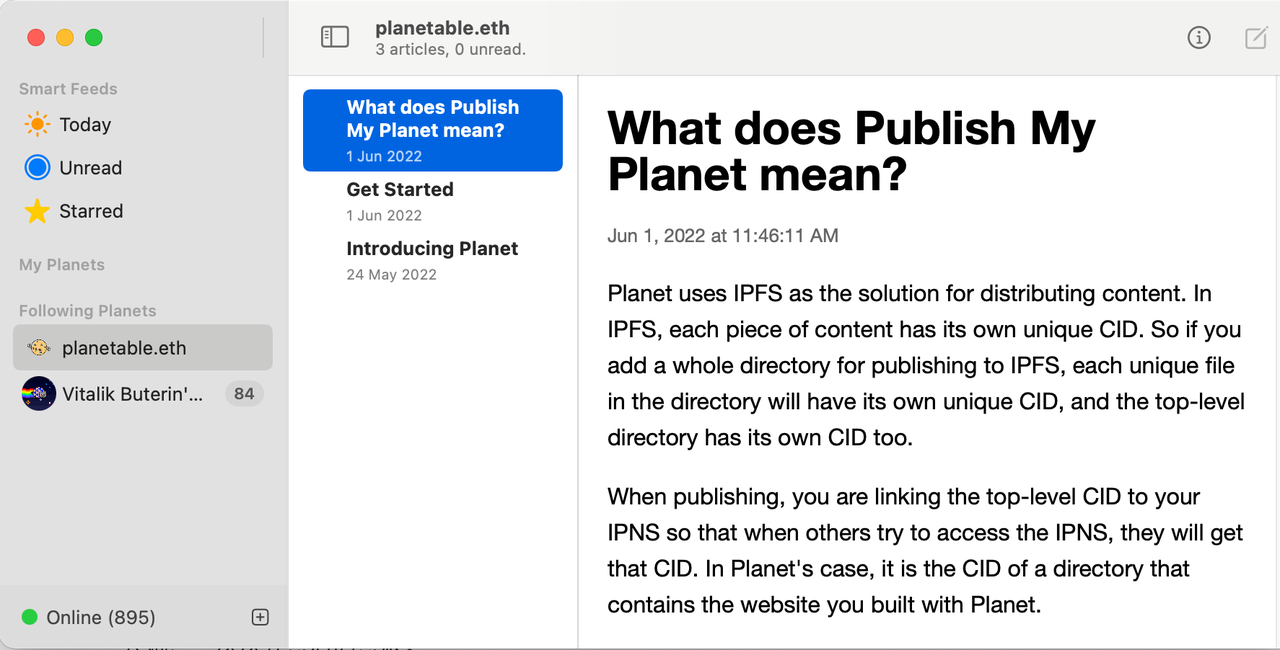
Task: Click the plus icon to add planet
Action: pyautogui.click(x=260, y=617)
